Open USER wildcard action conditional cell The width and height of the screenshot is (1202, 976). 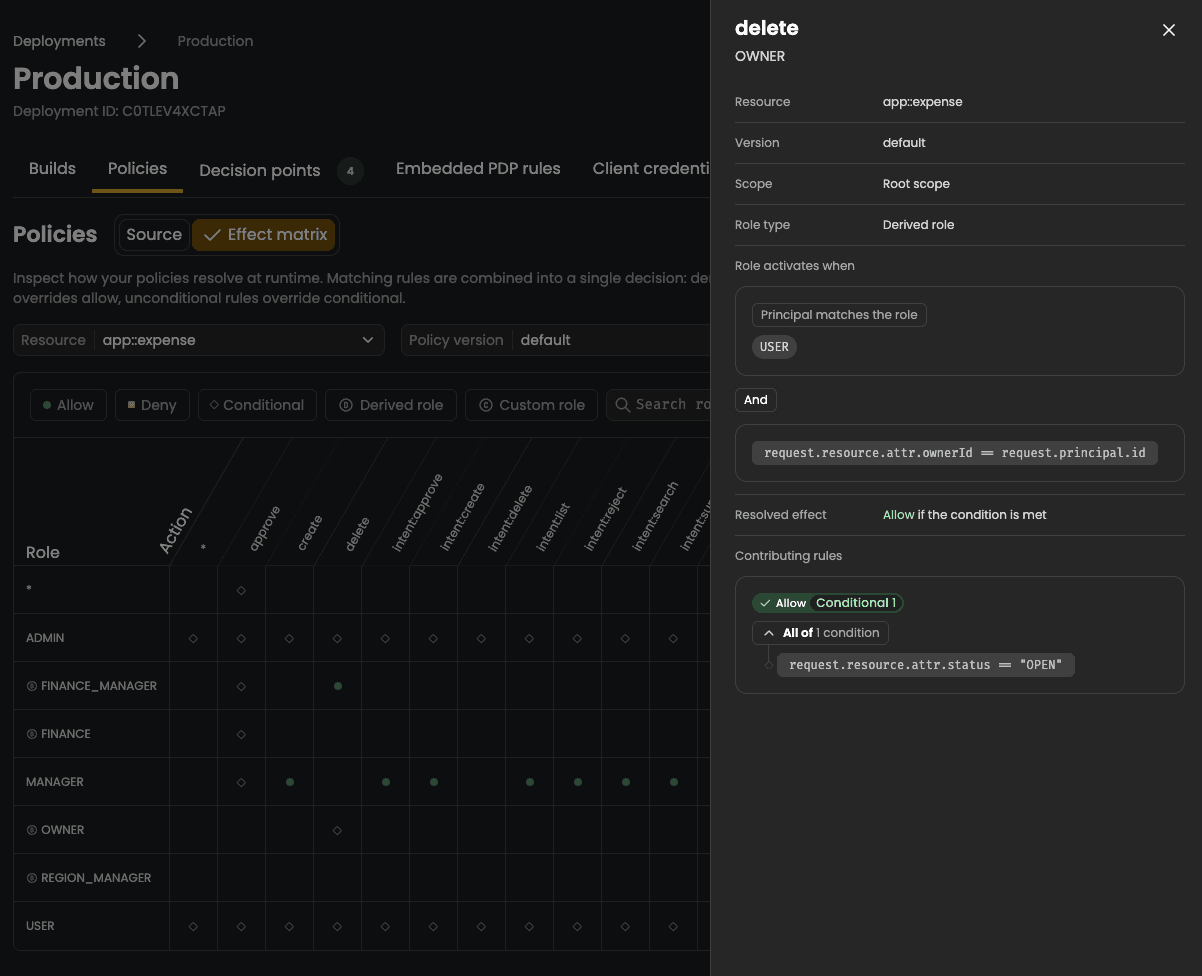point(193,926)
